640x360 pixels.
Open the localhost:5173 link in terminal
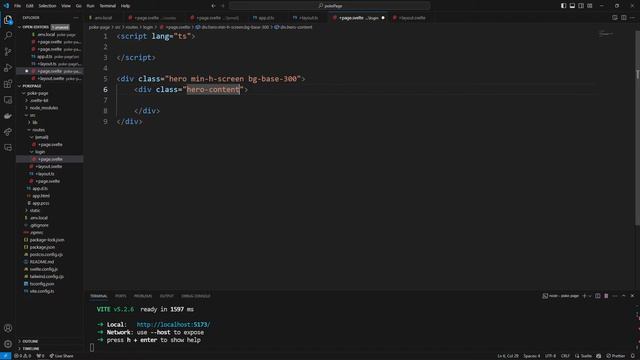point(173,324)
